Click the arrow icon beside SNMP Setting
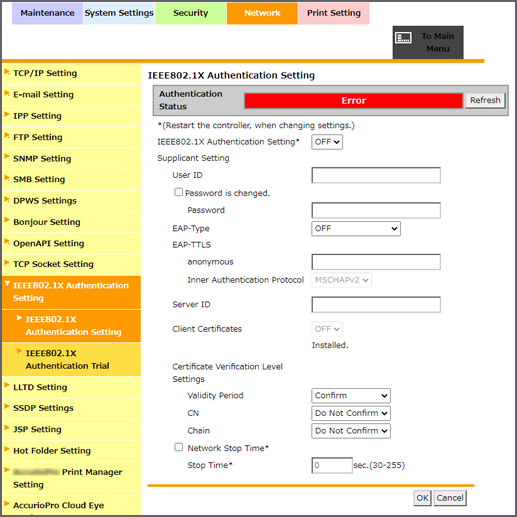This screenshot has width=517, height=517. point(7,157)
